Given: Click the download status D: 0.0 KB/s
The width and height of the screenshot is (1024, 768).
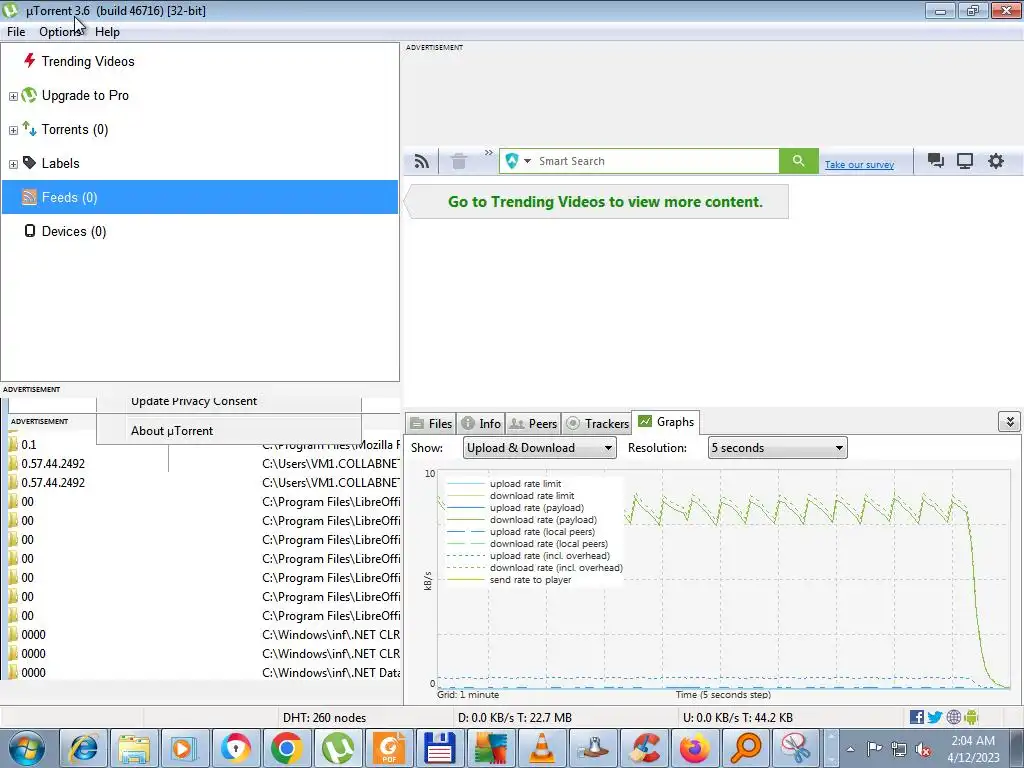Looking at the screenshot, I should [x=515, y=718].
